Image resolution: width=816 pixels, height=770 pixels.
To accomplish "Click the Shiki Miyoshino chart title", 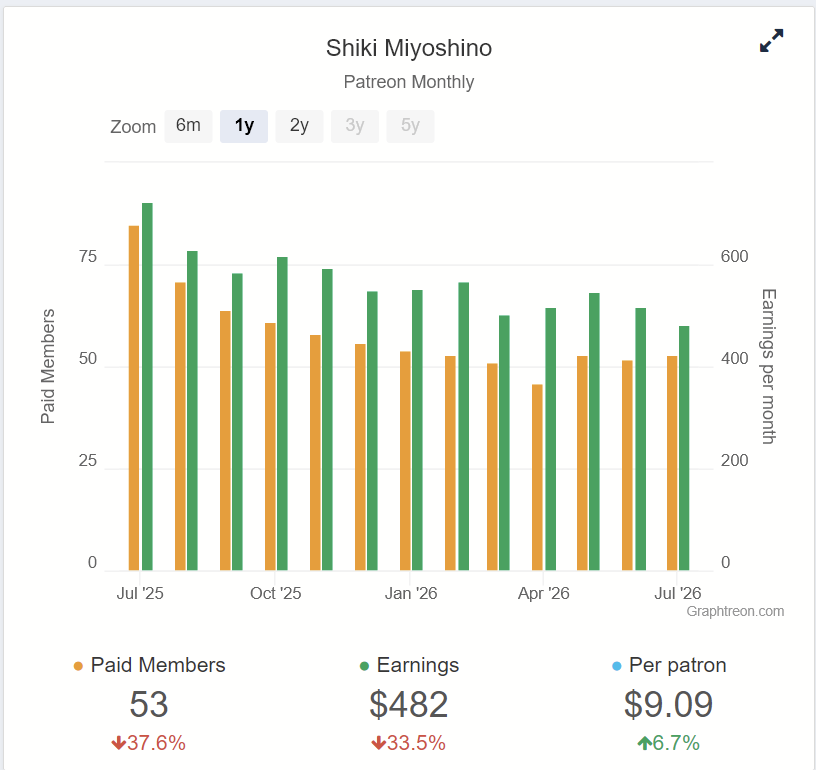I will tap(409, 48).
